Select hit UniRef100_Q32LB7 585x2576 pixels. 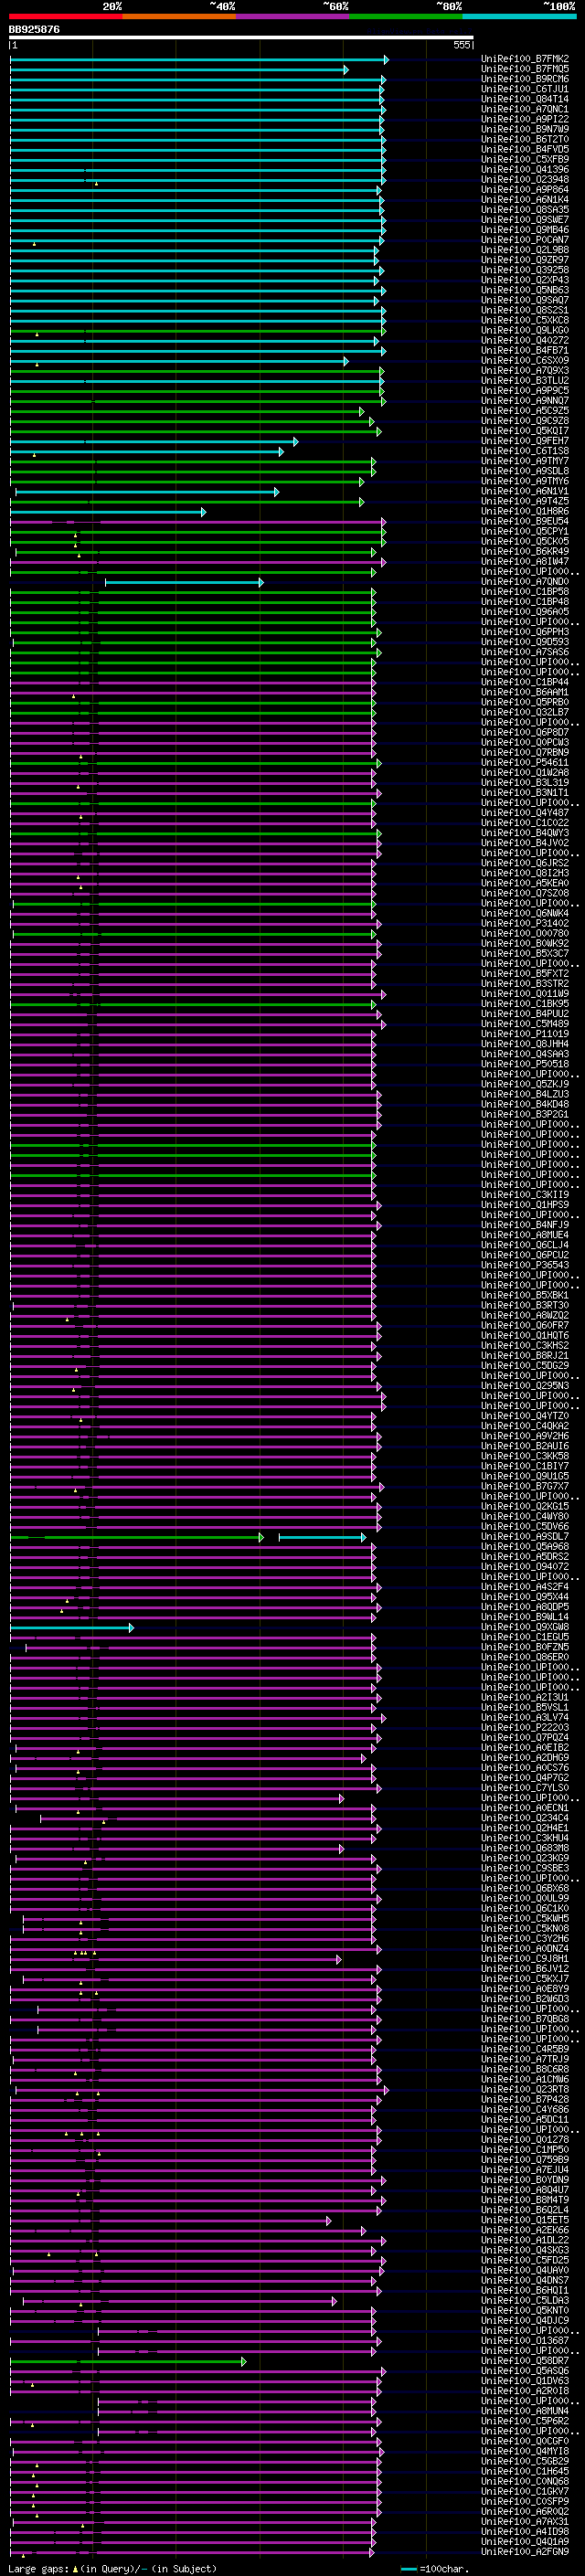525,713
